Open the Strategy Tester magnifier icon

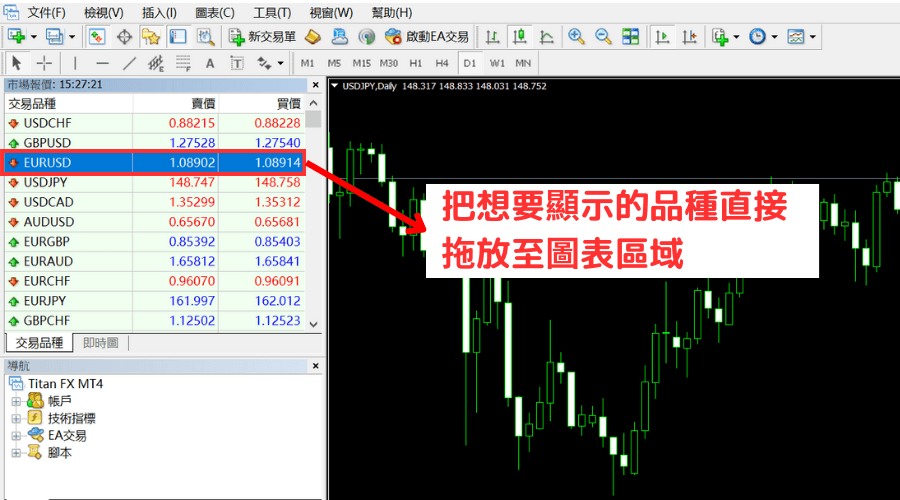(x=205, y=37)
